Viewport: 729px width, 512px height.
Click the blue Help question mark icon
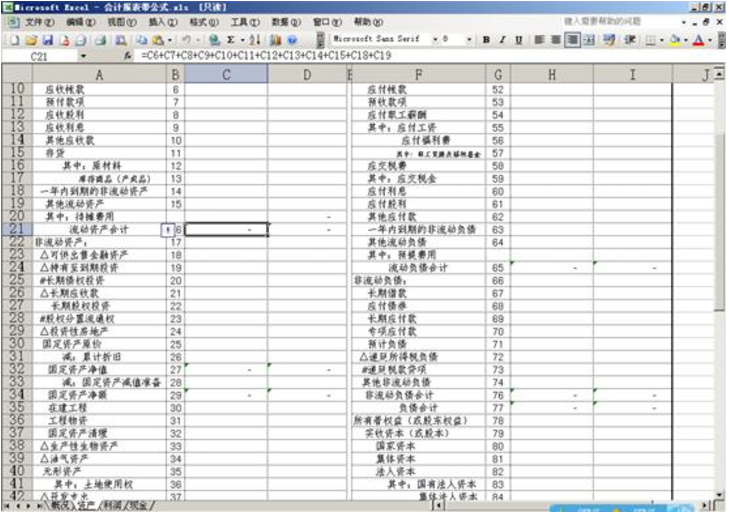pos(292,40)
